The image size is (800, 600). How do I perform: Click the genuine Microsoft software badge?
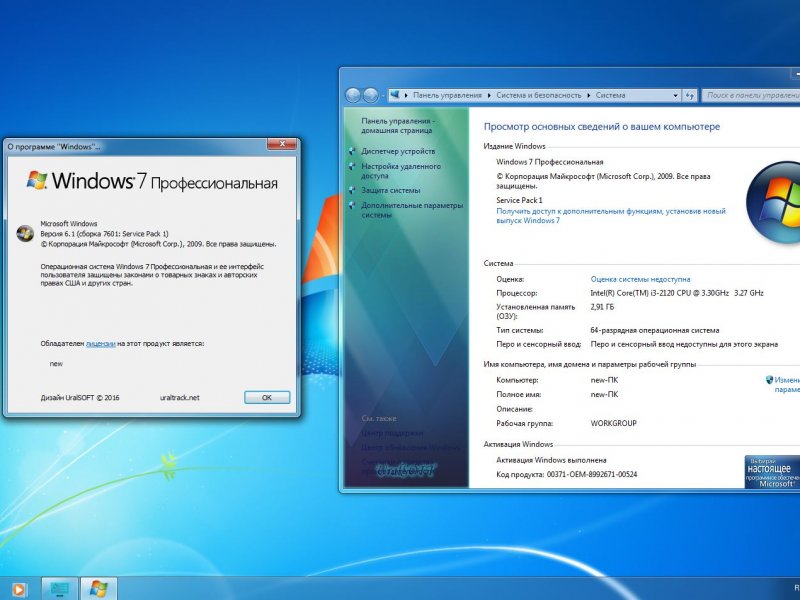tap(772, 471)
